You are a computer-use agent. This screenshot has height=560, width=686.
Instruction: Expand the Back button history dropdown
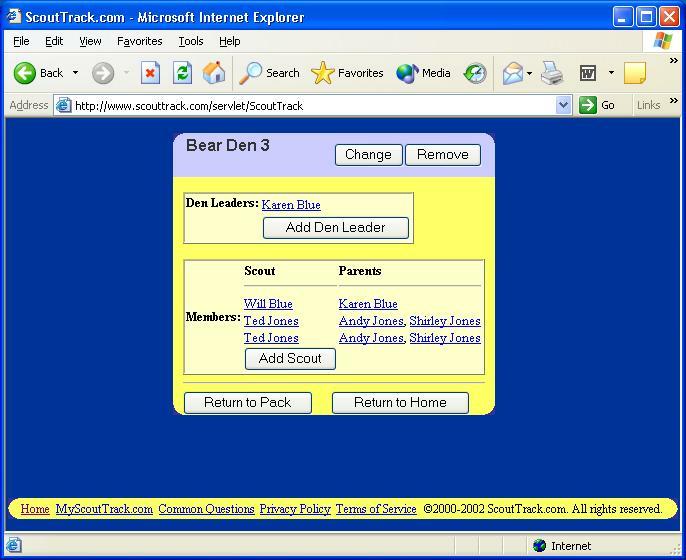(x=75, y=73)
